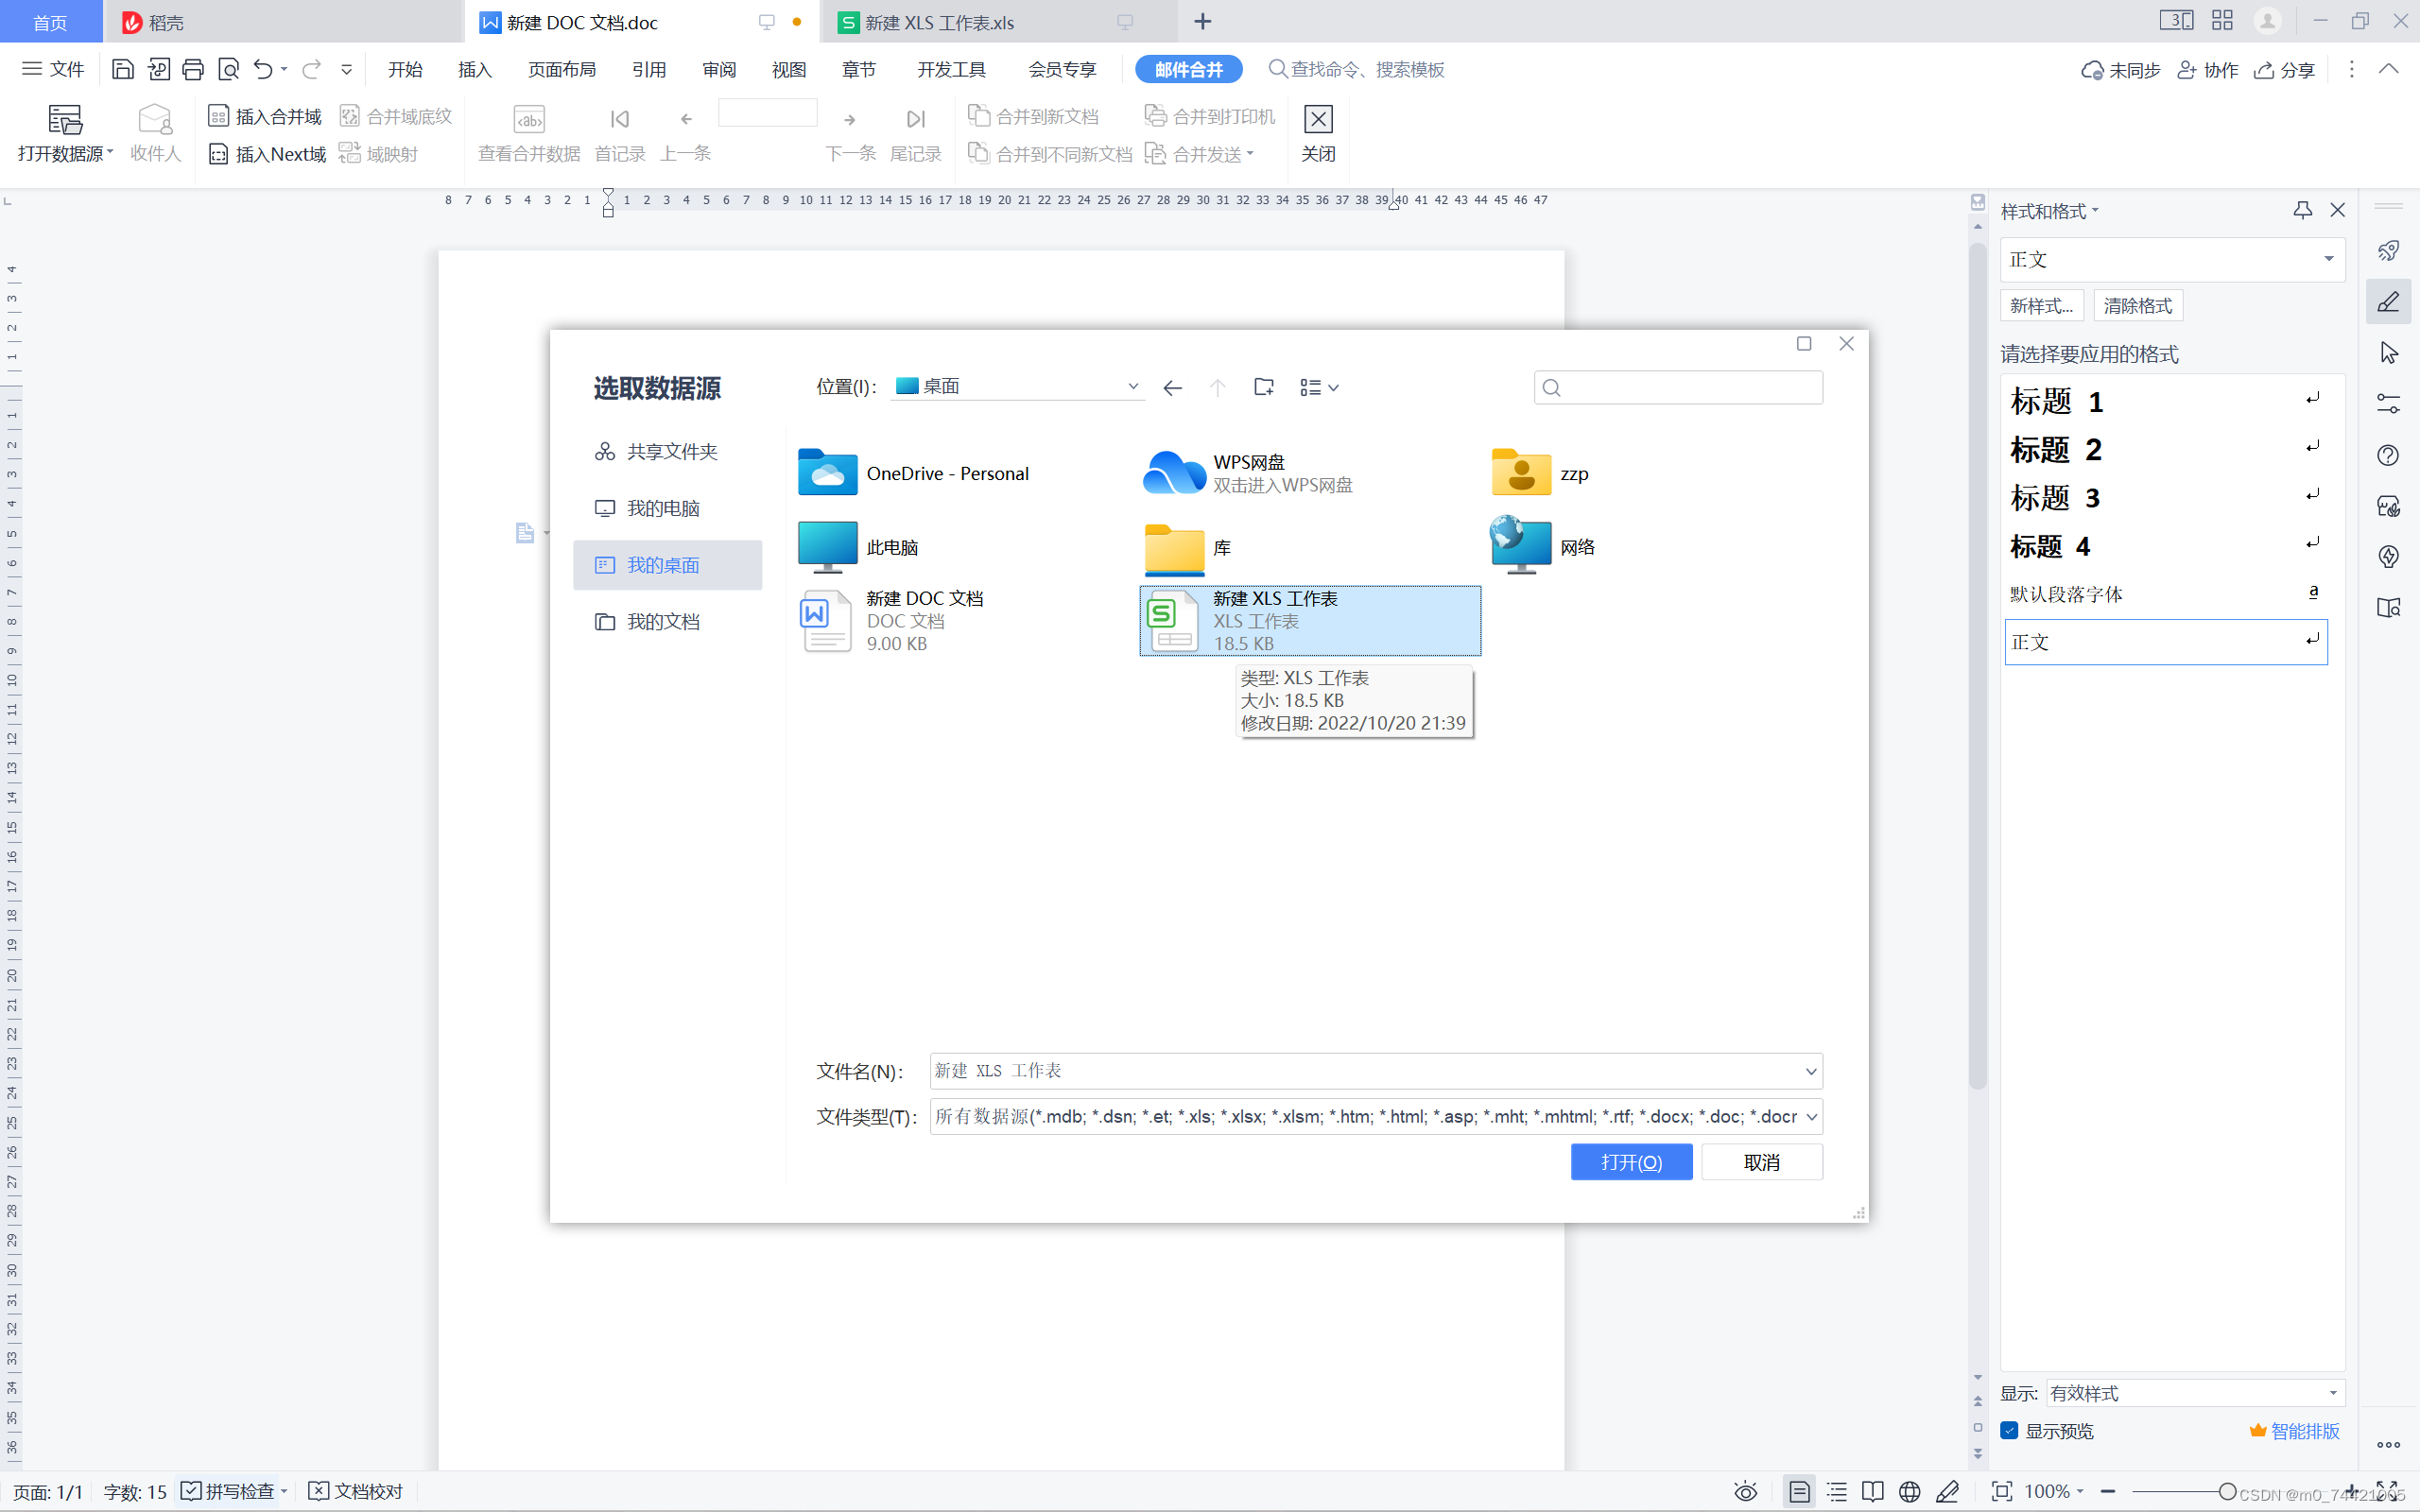
Task: Click the zoom slider handle
Action: [x=2227, y=1491]
